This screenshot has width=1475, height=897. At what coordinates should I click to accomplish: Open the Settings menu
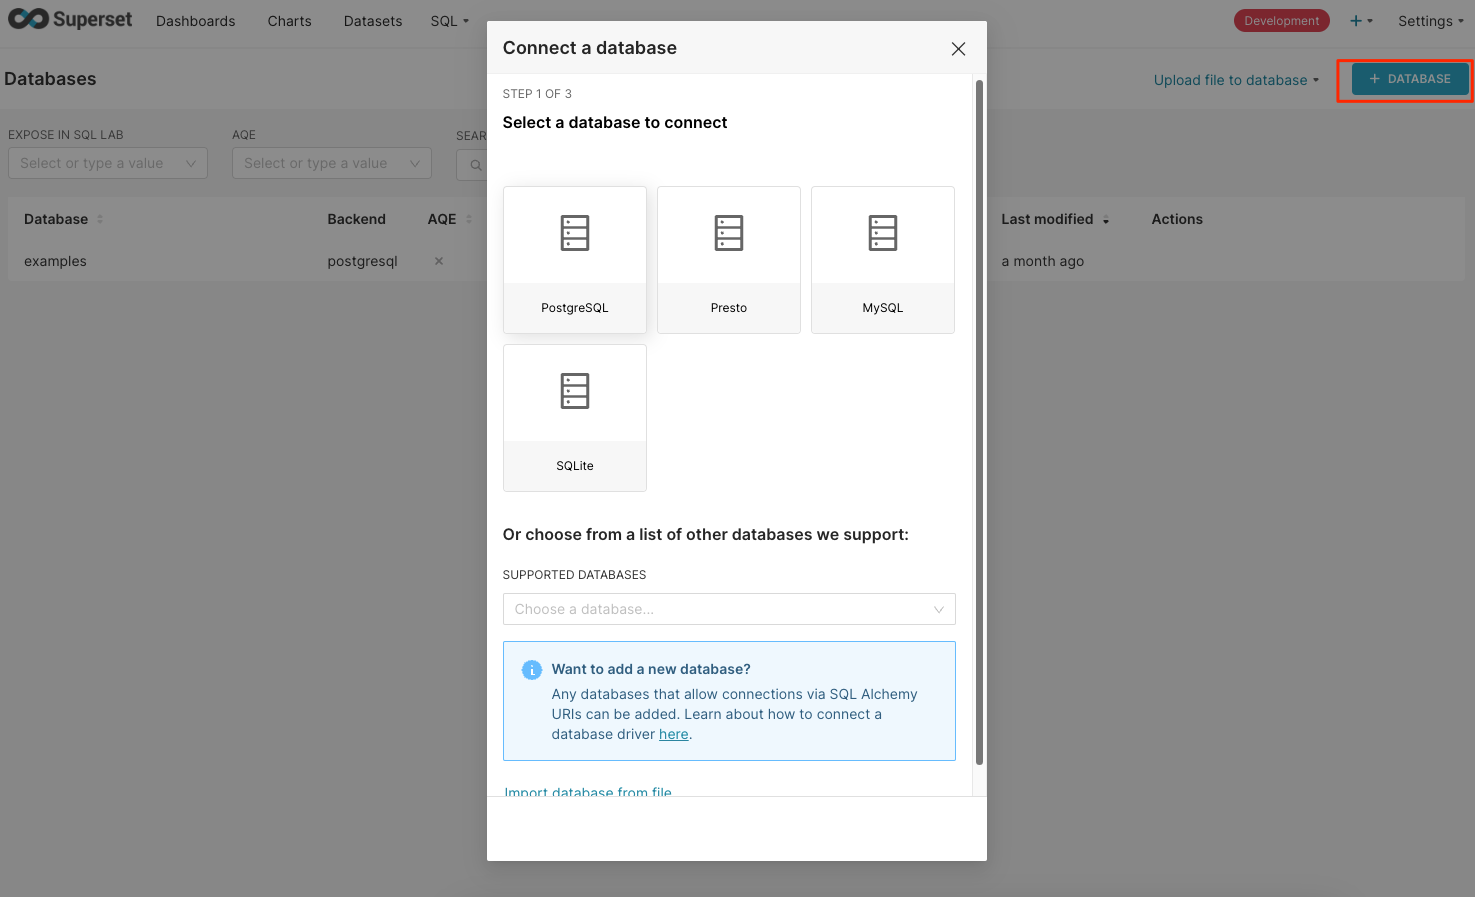click(1430, 21)
